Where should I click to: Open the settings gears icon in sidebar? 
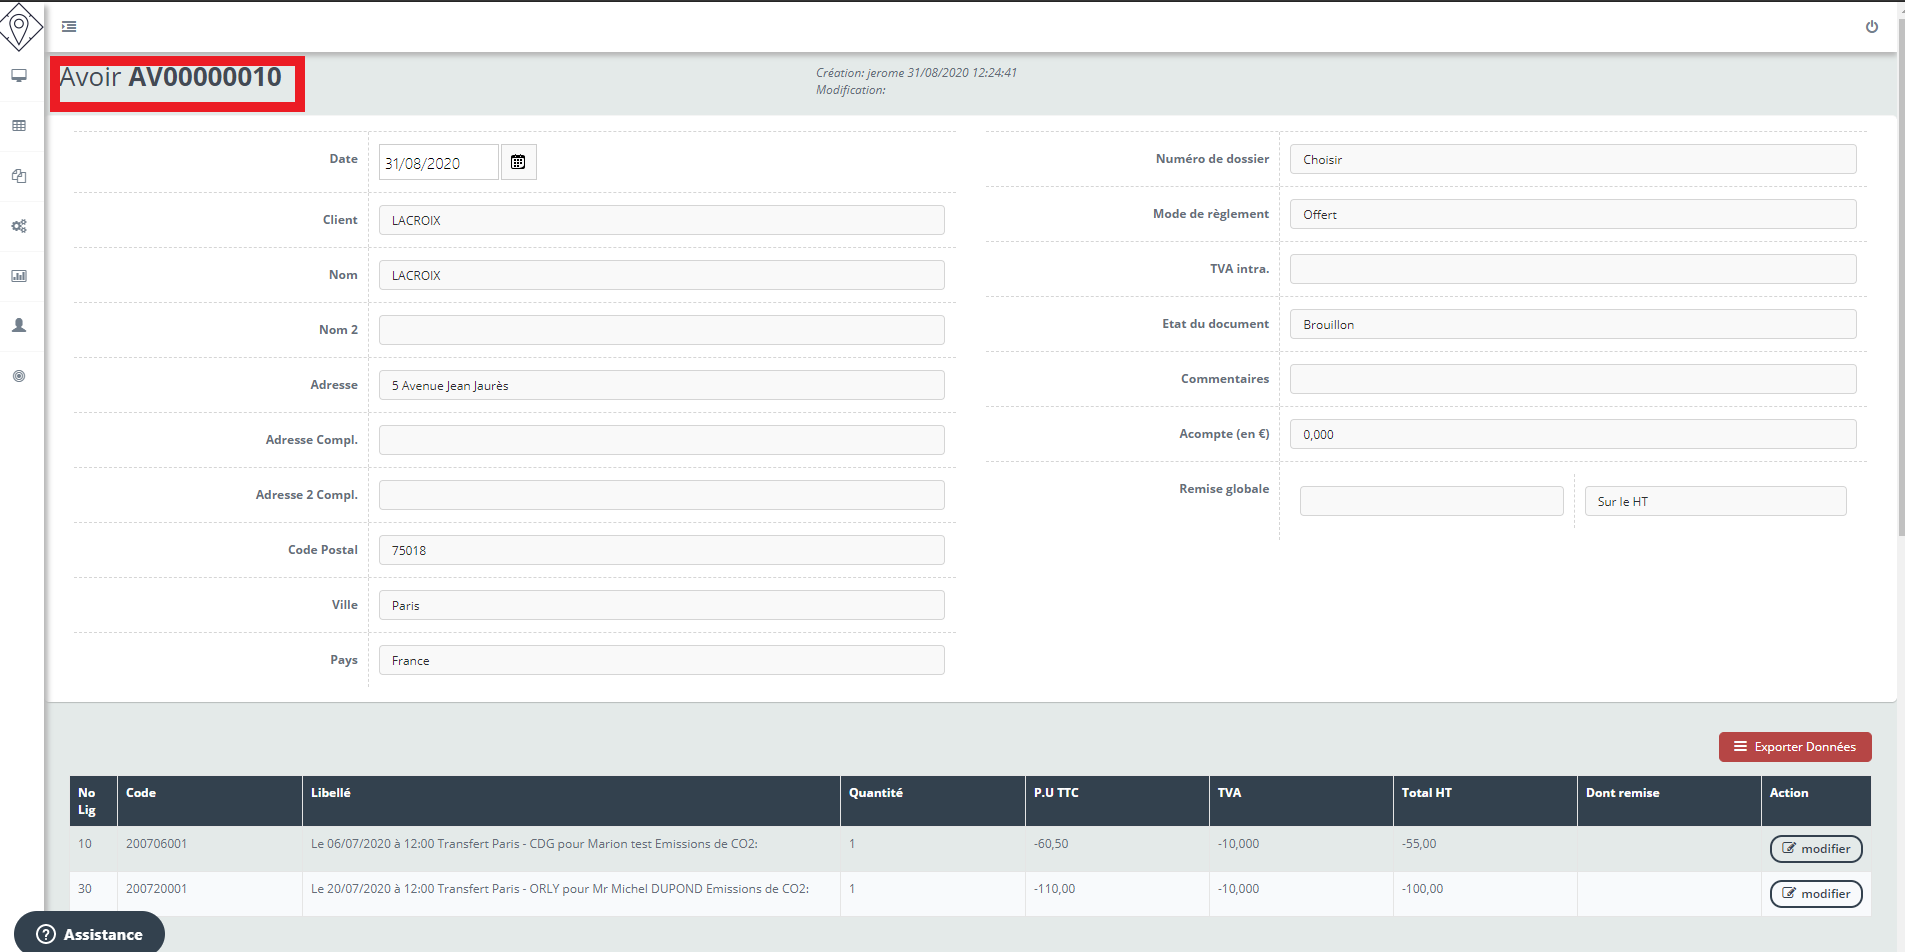coord(19,226)
